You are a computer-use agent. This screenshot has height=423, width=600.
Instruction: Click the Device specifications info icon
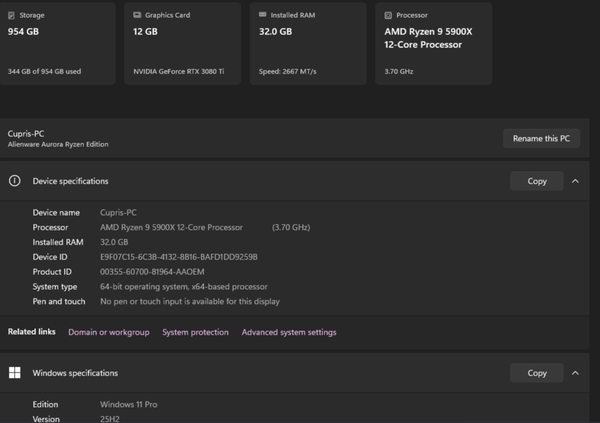(15, 181)
